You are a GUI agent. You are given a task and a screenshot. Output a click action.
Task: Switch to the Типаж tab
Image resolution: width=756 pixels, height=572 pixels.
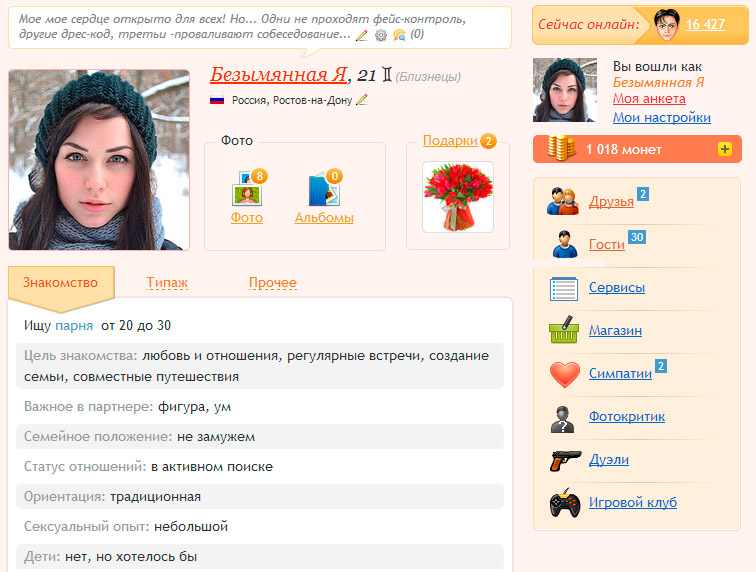coord(167,283)
